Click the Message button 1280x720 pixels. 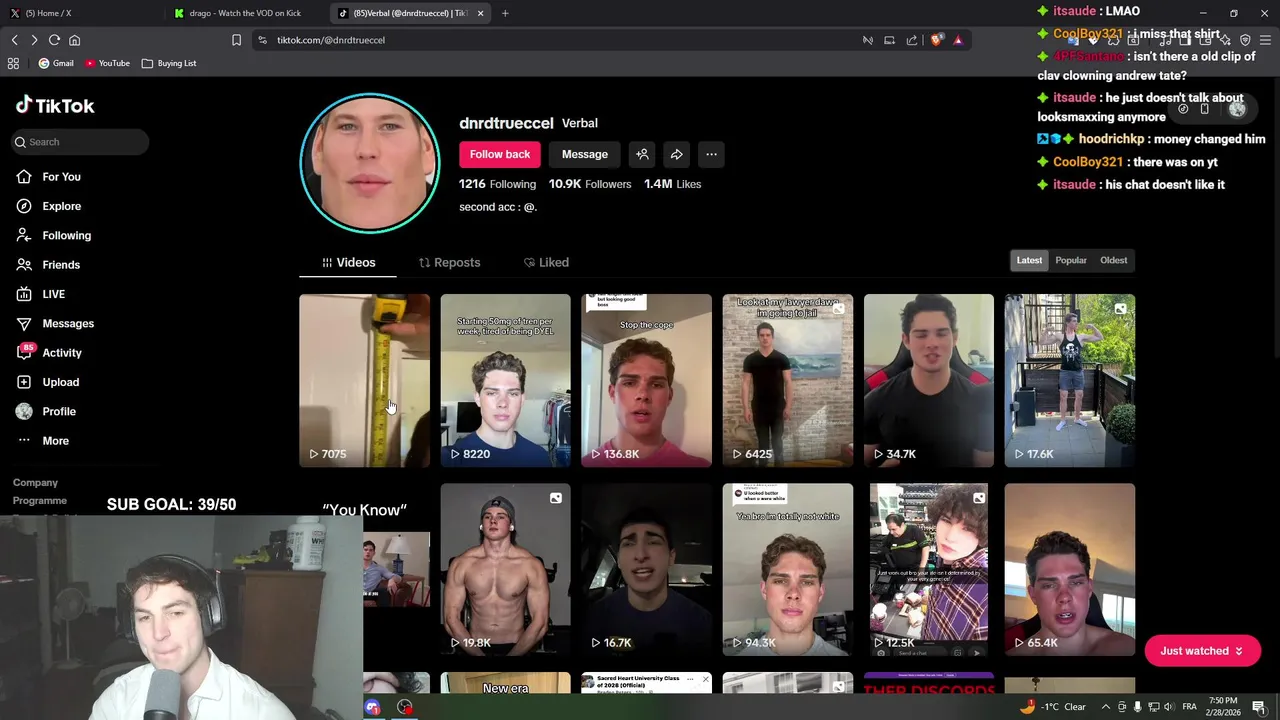585,154
